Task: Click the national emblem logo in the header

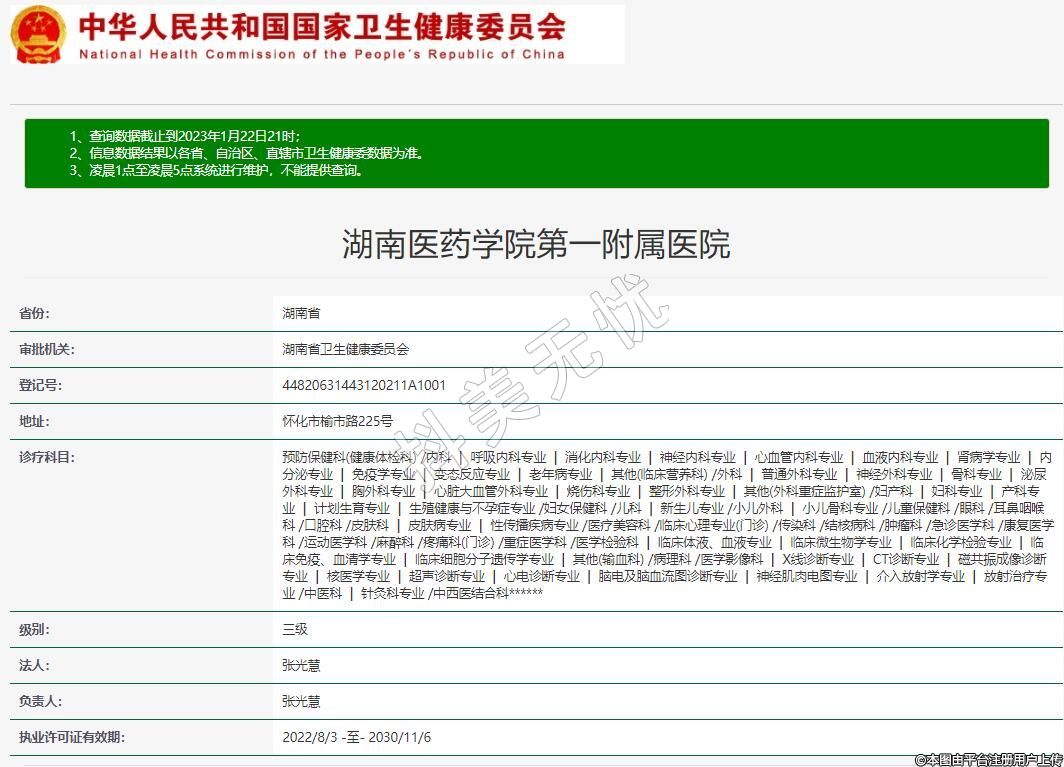Action: [38, 34]
